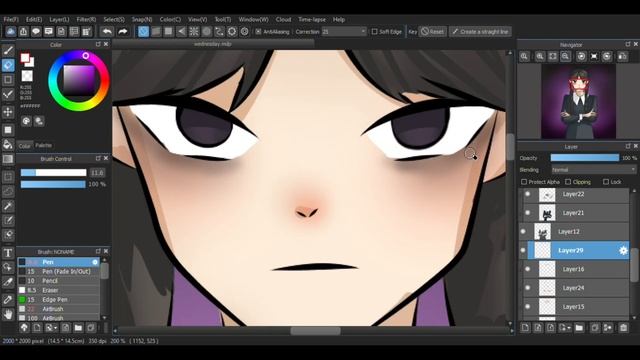Toggle the AntiAliasing checkbox

pyautogui.click(x=258, y=32)
